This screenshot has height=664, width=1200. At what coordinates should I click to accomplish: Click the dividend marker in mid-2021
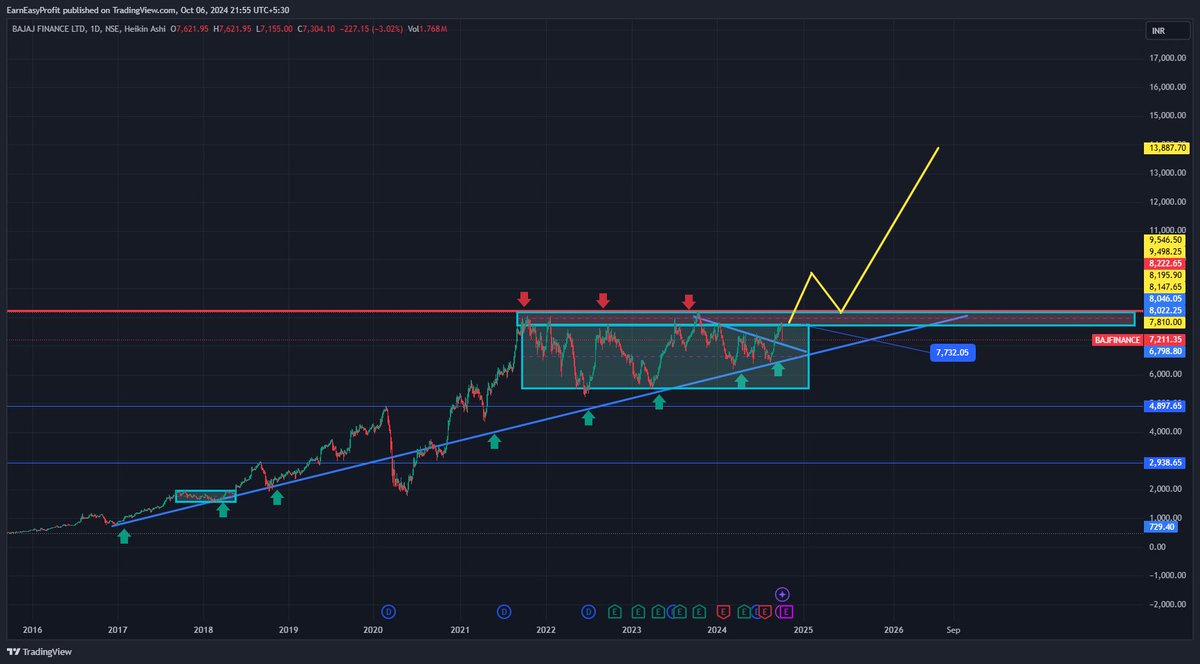pos(505,610)
